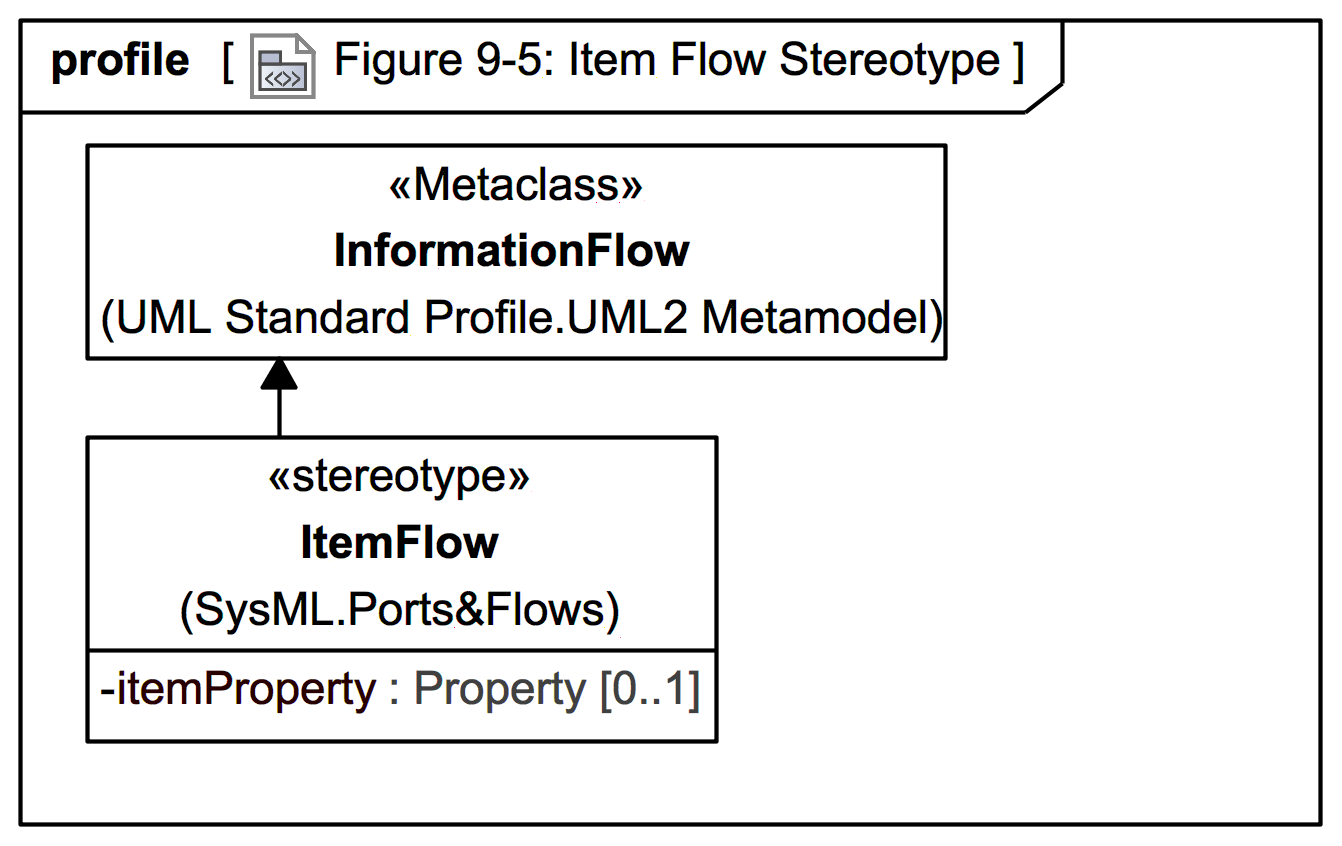Select the -itemProperty attribute name
1342x846 pixels.
coord(238,689)
